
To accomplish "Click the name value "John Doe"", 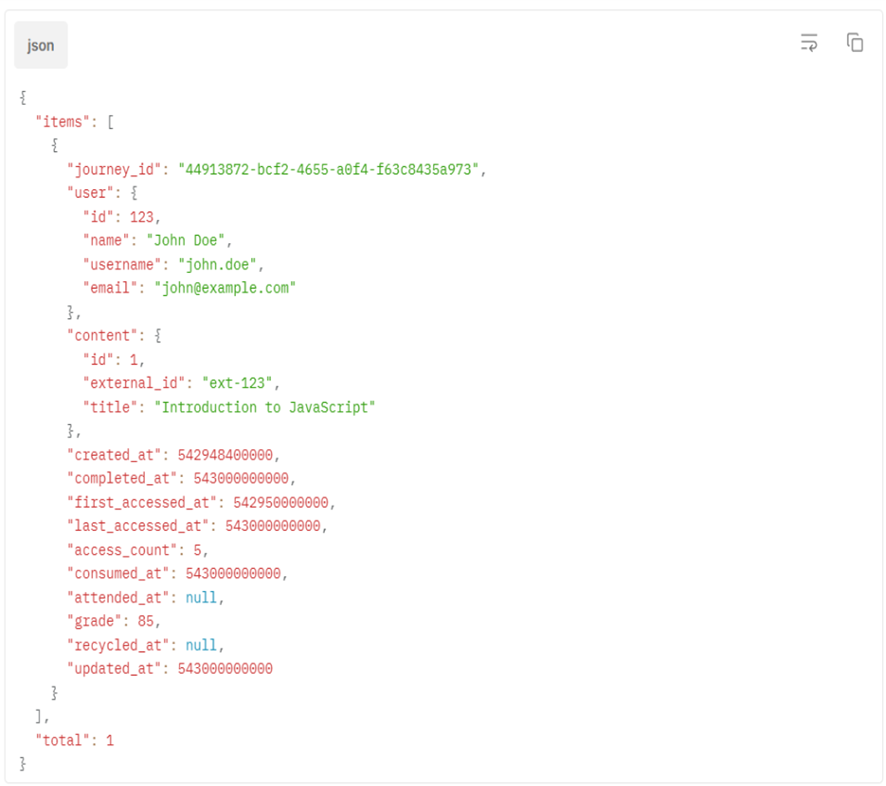I will [x=191, y=241].
